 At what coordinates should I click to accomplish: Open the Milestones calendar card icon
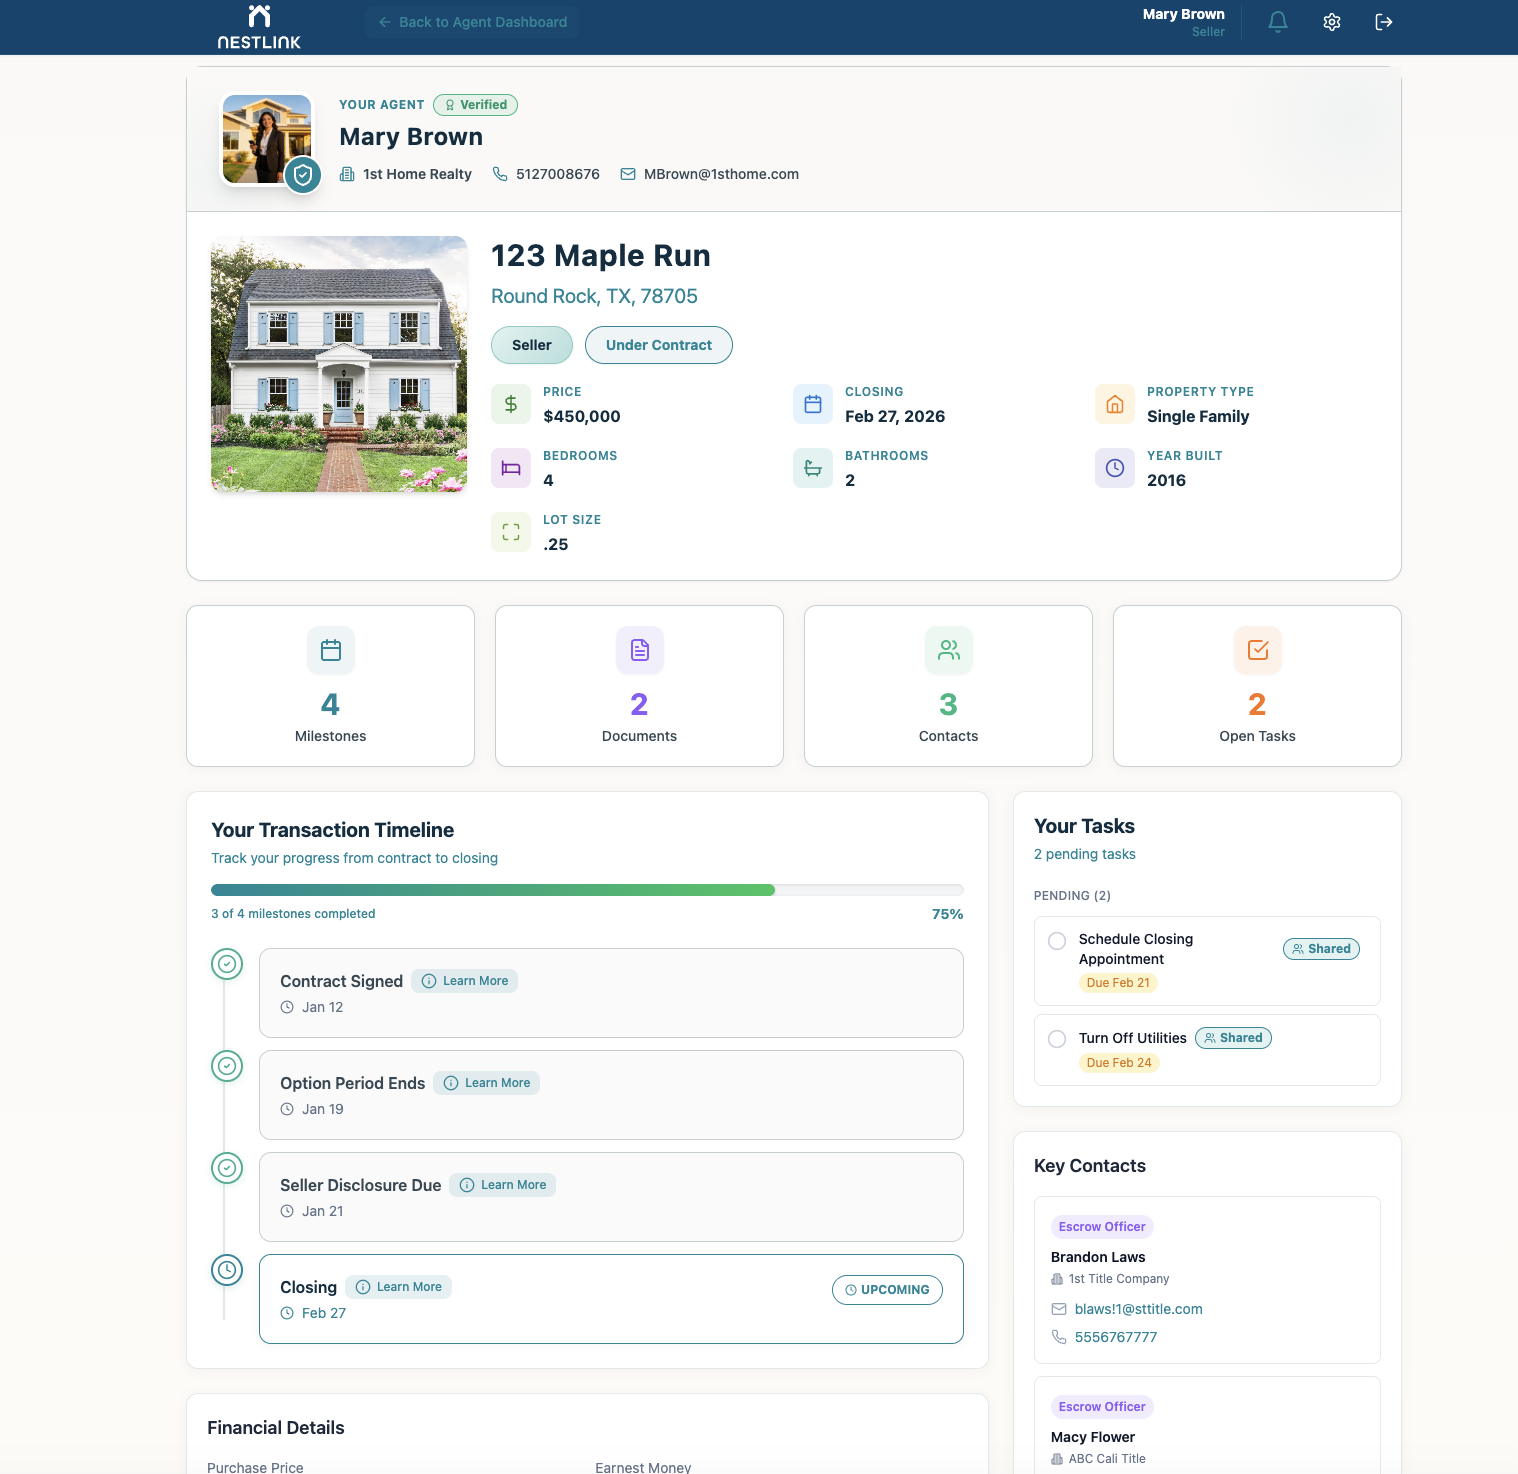coord(330,650)
